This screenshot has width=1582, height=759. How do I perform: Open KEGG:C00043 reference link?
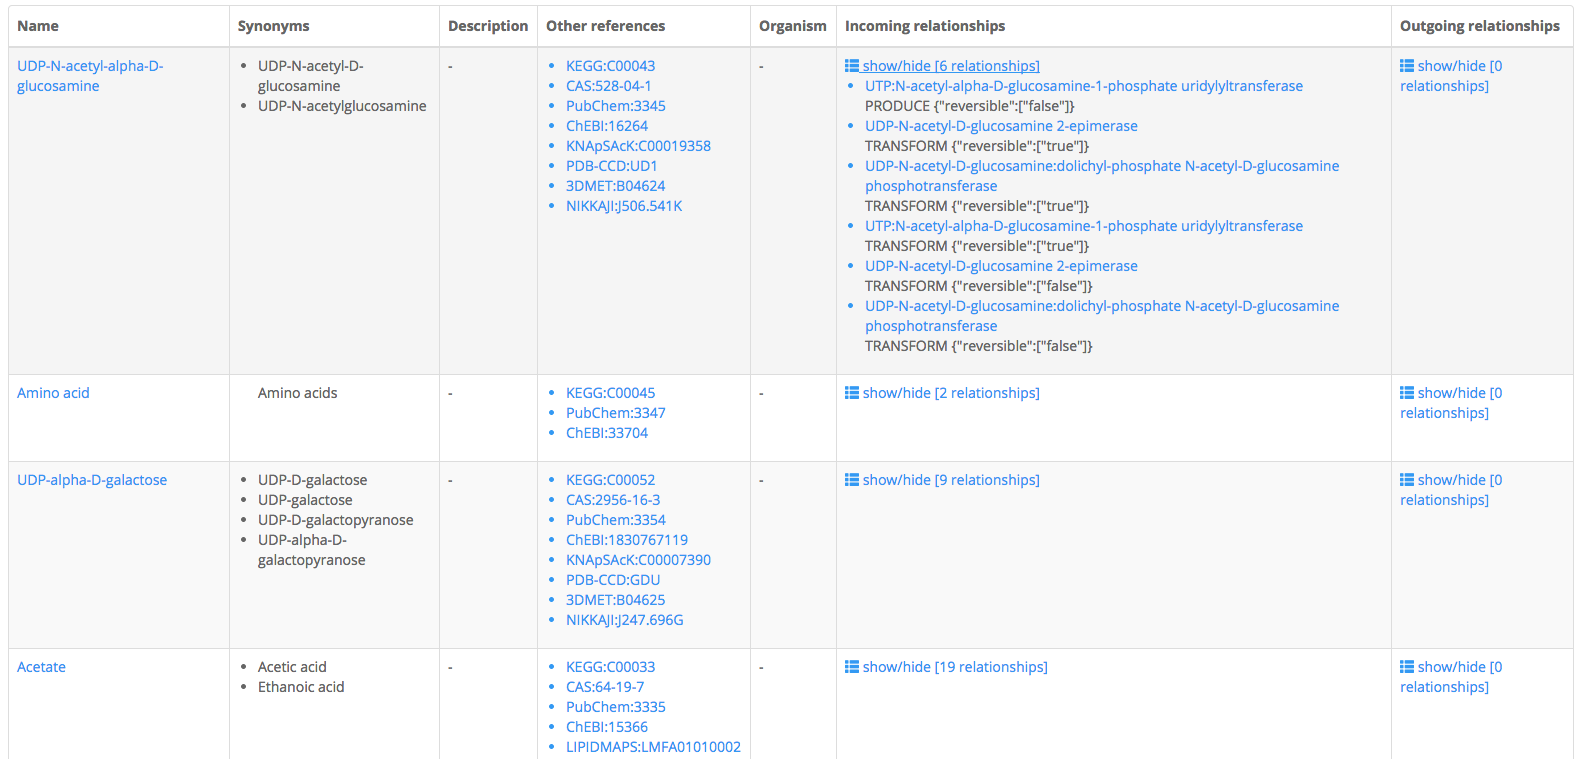610,66
